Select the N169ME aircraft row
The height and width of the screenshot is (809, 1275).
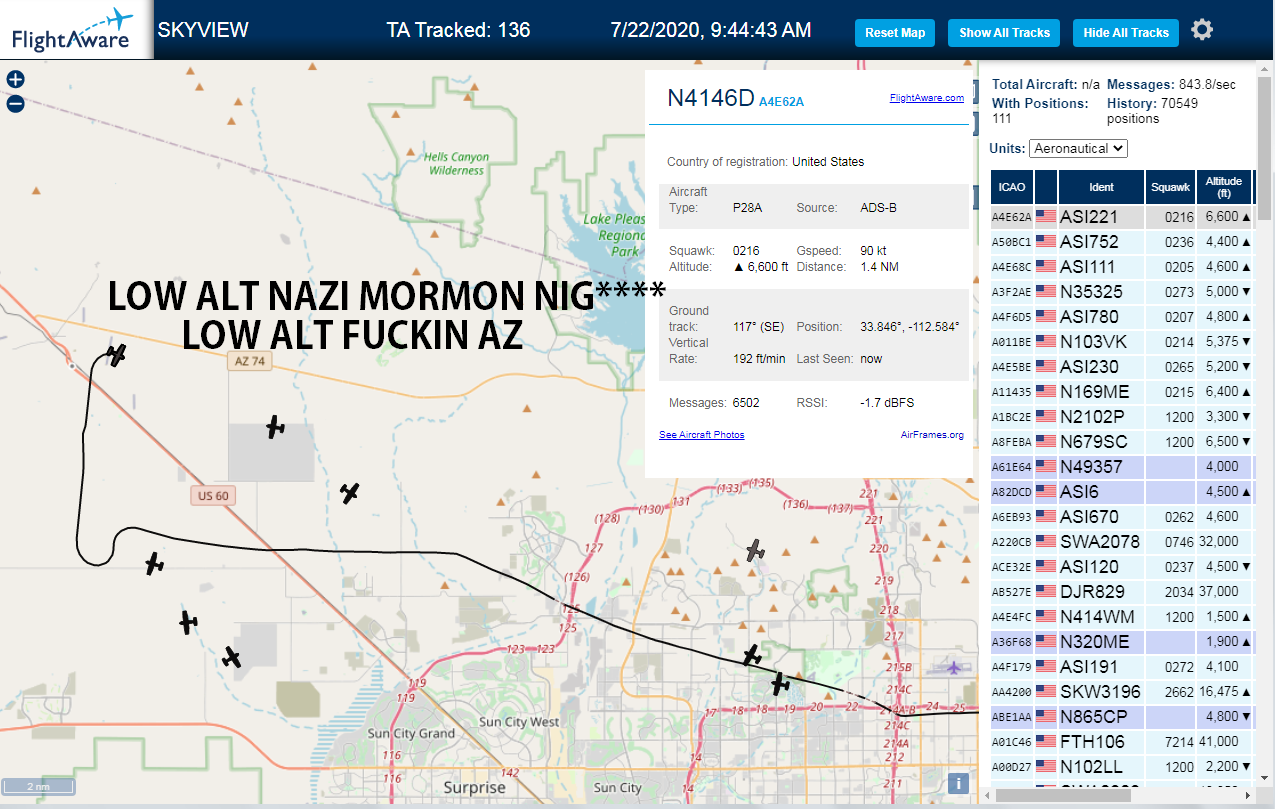point(1121,391)
